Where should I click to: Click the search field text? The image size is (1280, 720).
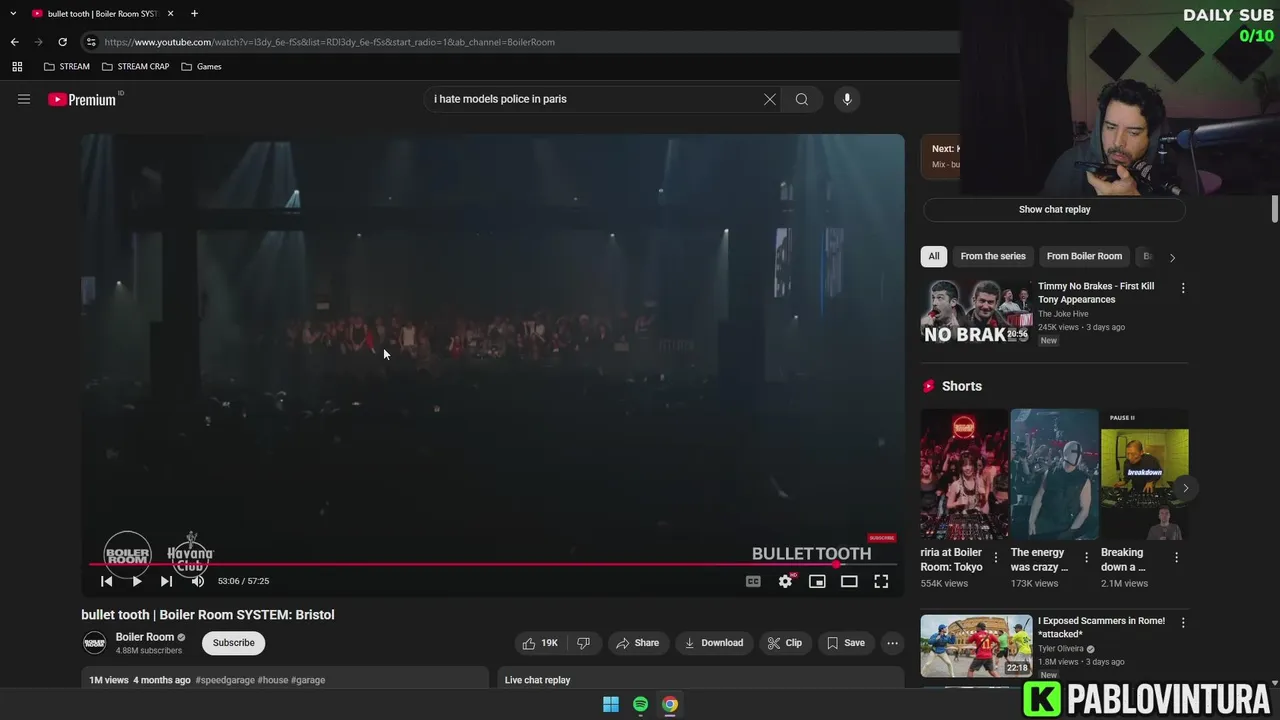coord(500,99)
